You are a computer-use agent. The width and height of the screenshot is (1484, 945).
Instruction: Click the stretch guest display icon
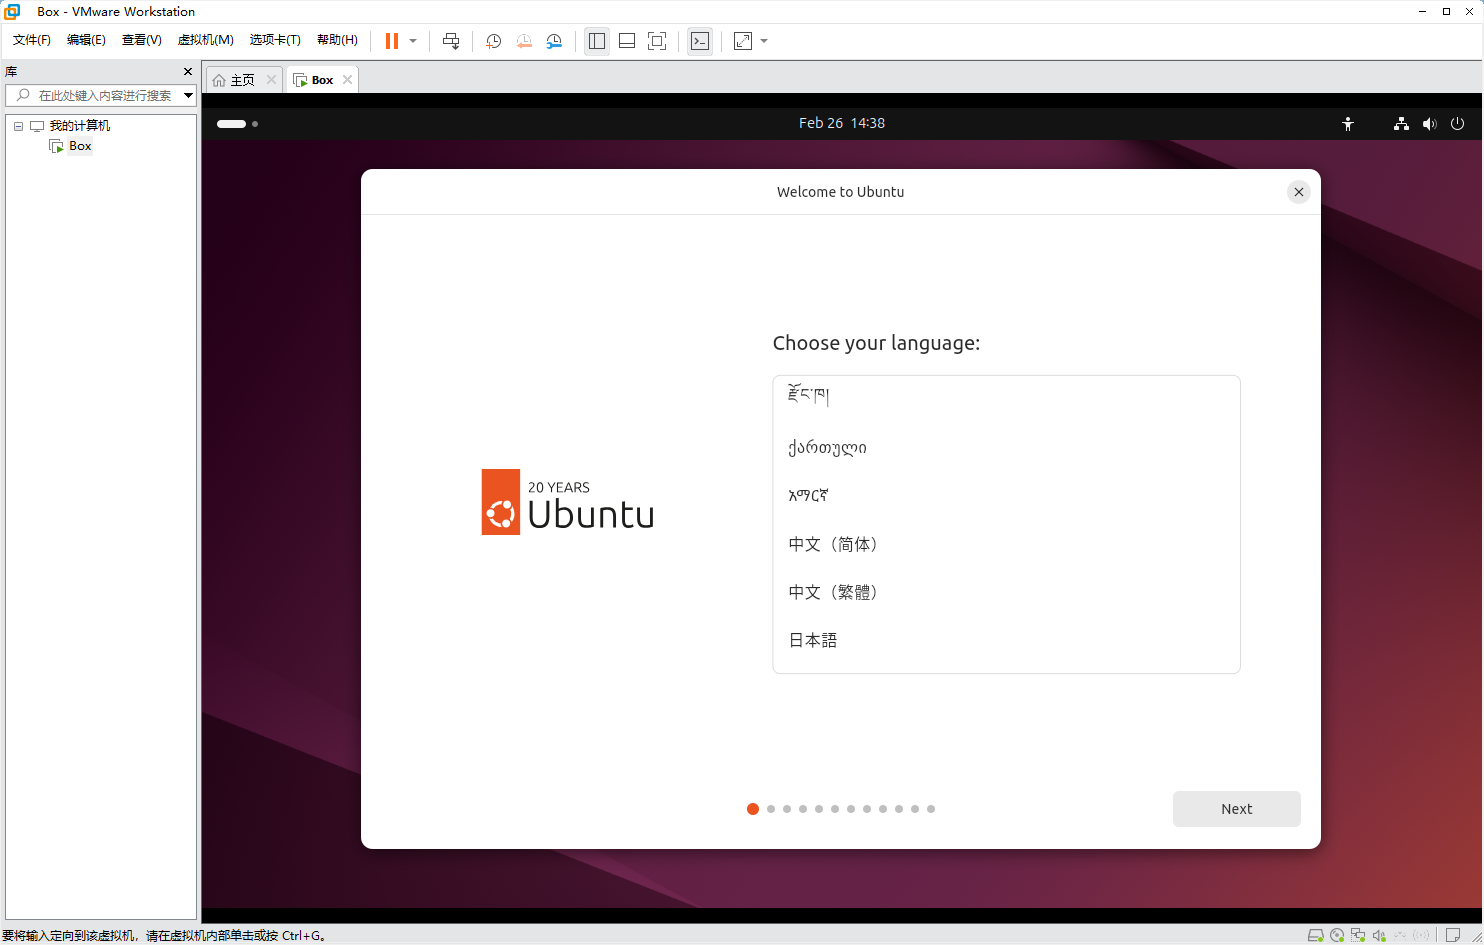(x=743, y=41)
